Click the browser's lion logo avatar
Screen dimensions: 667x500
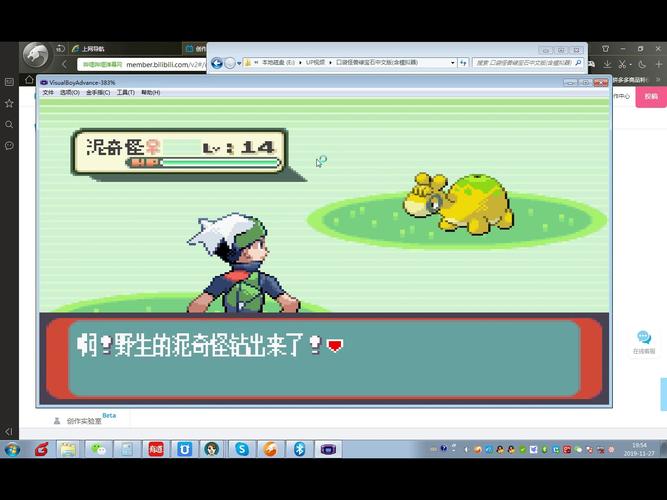tap(35, 56)
